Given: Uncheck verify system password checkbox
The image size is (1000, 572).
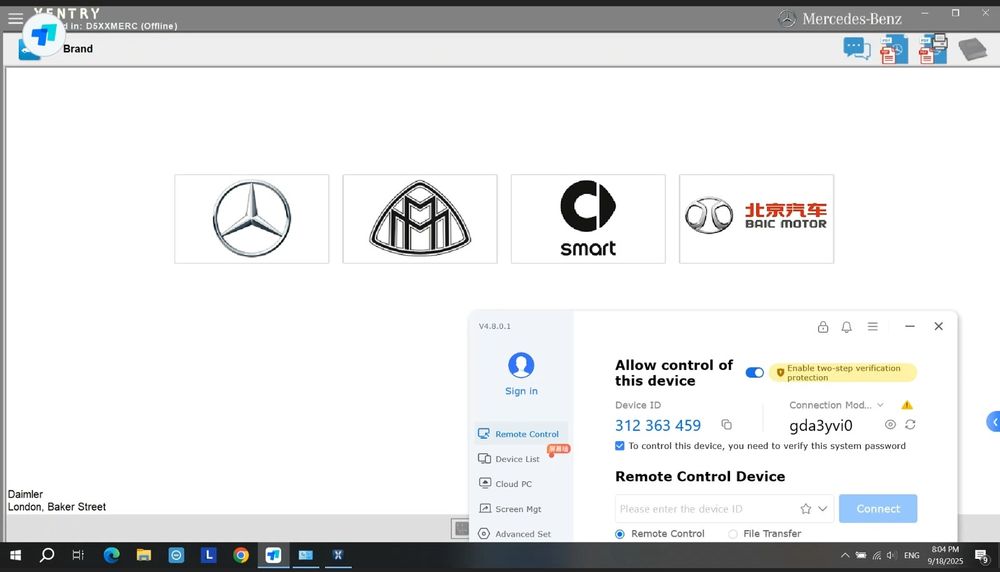Looking at the screenshot, I should tap(619, 446).
